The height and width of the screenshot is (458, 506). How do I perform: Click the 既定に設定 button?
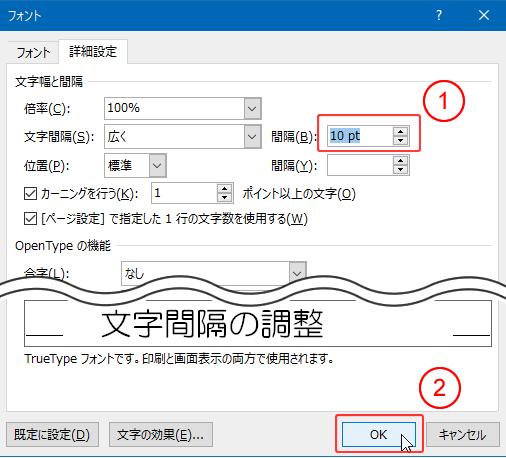point(52,434)
